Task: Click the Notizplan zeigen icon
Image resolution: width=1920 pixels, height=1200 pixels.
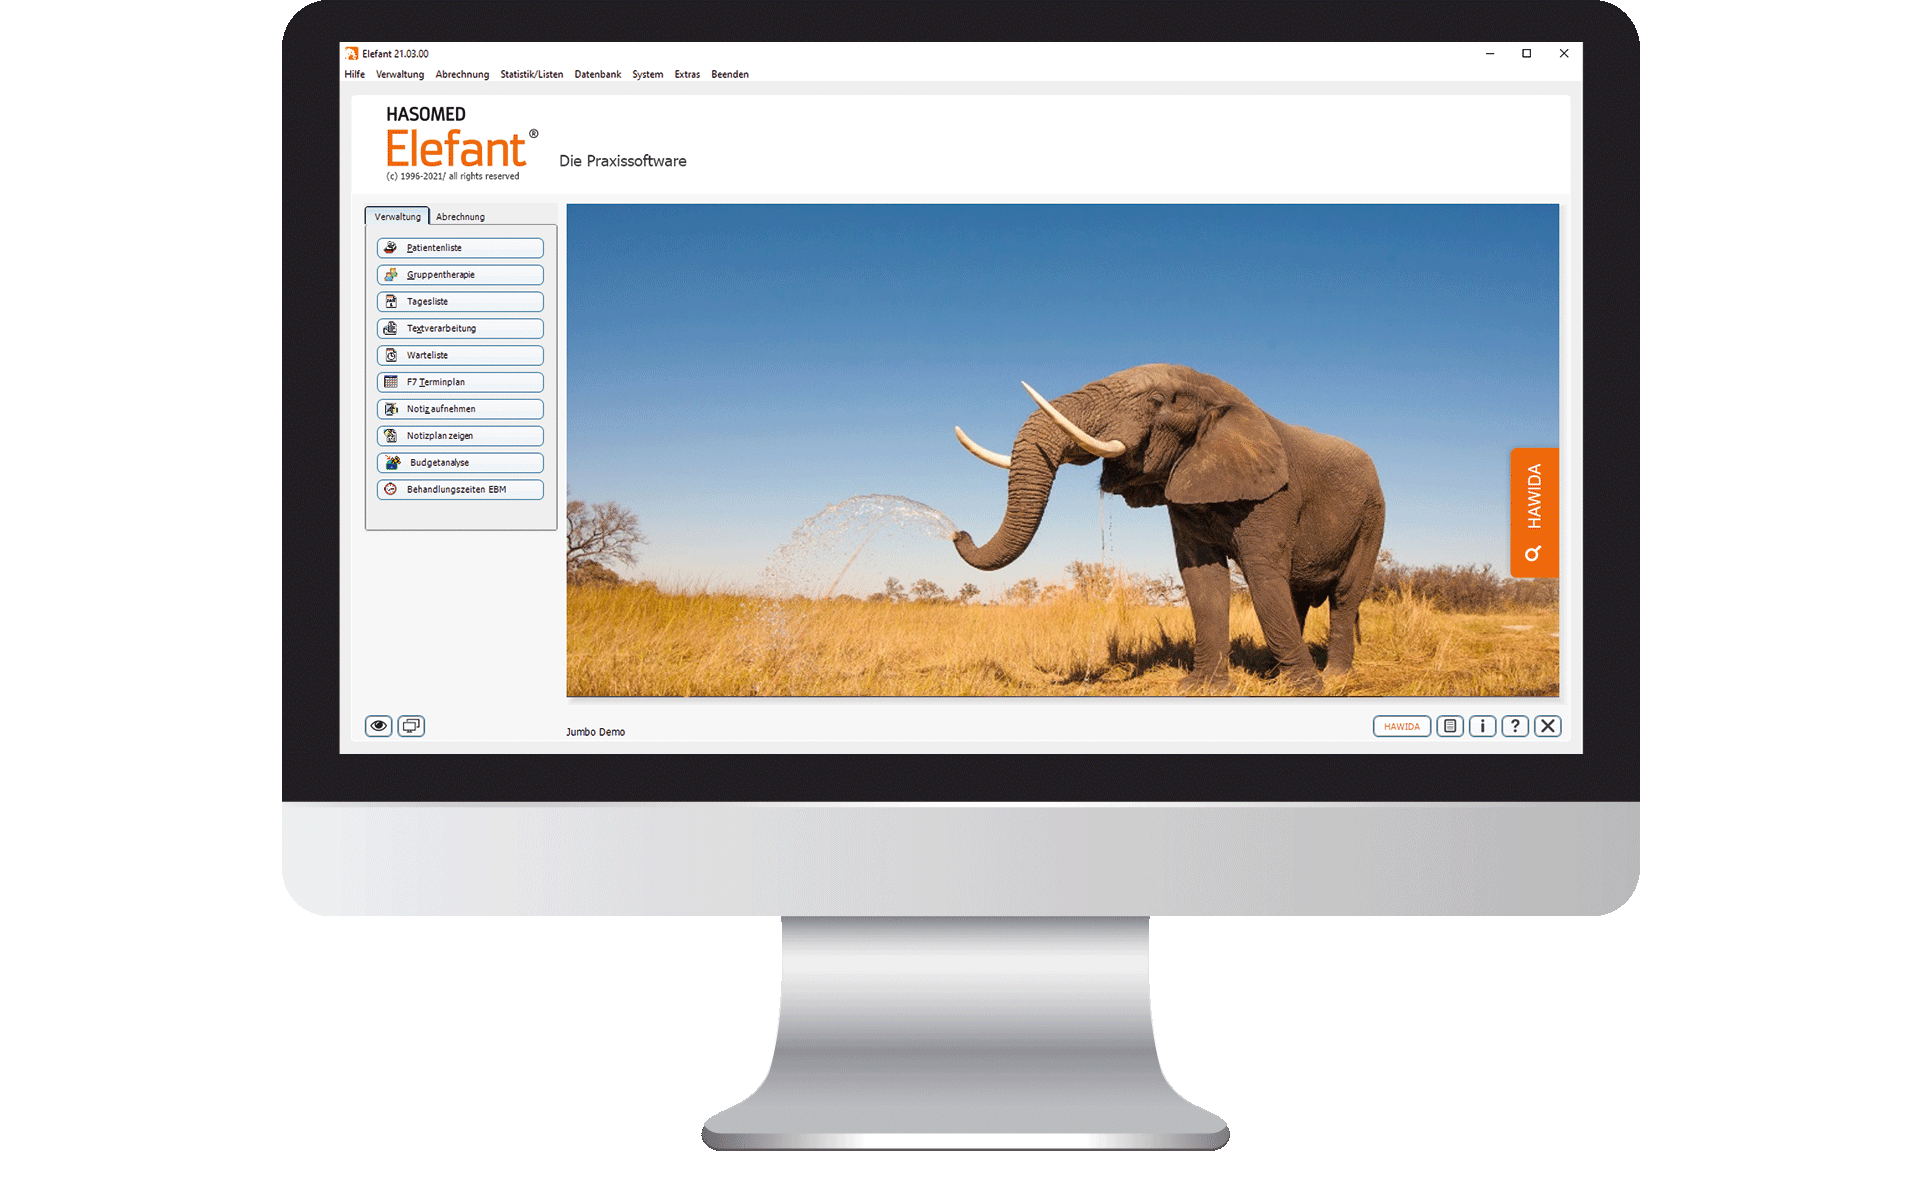Action: click(x=391, y=437)
